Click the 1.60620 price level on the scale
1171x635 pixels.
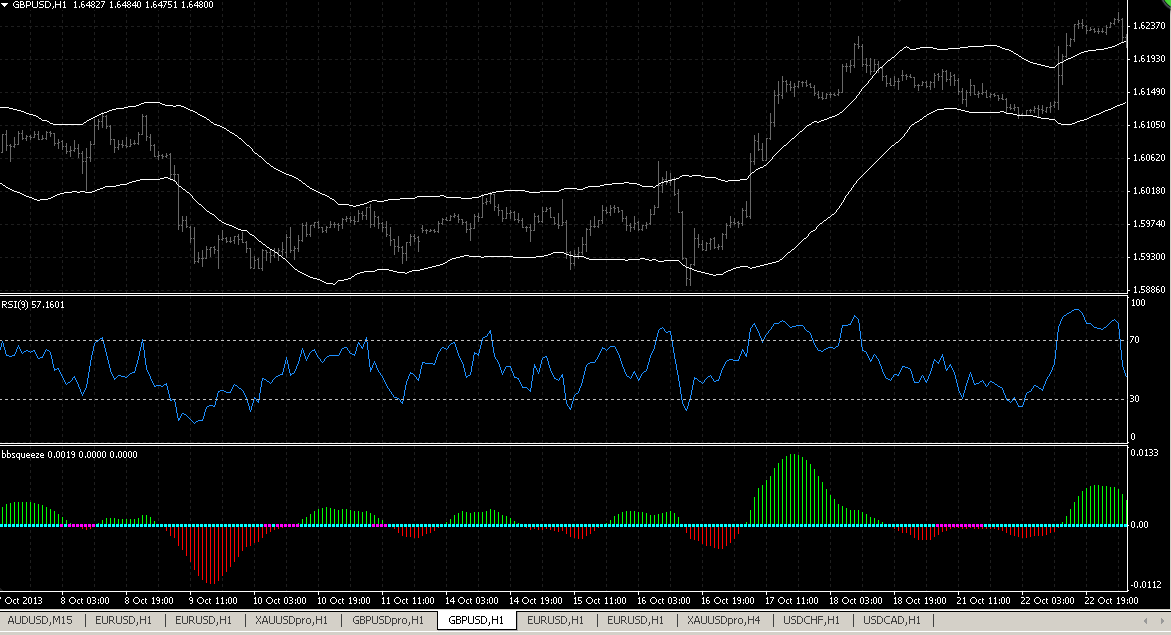pos(1149,158)
